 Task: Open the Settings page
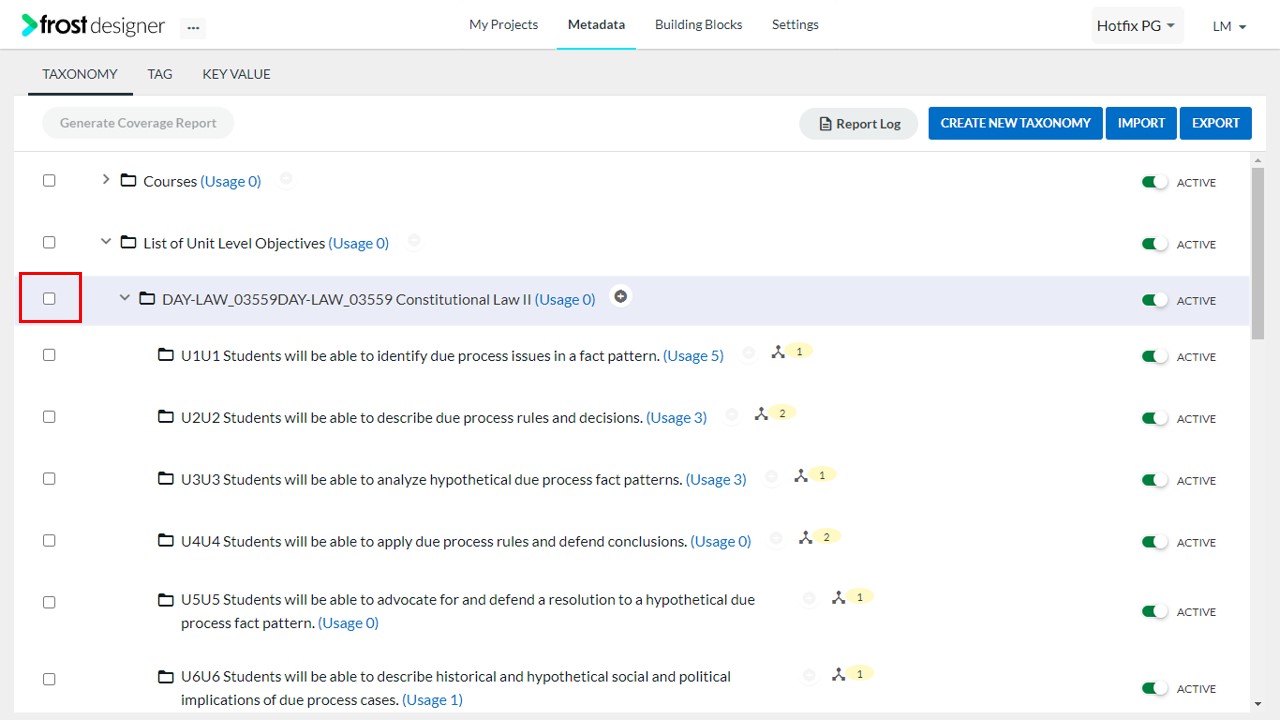(x=795, y=25)
